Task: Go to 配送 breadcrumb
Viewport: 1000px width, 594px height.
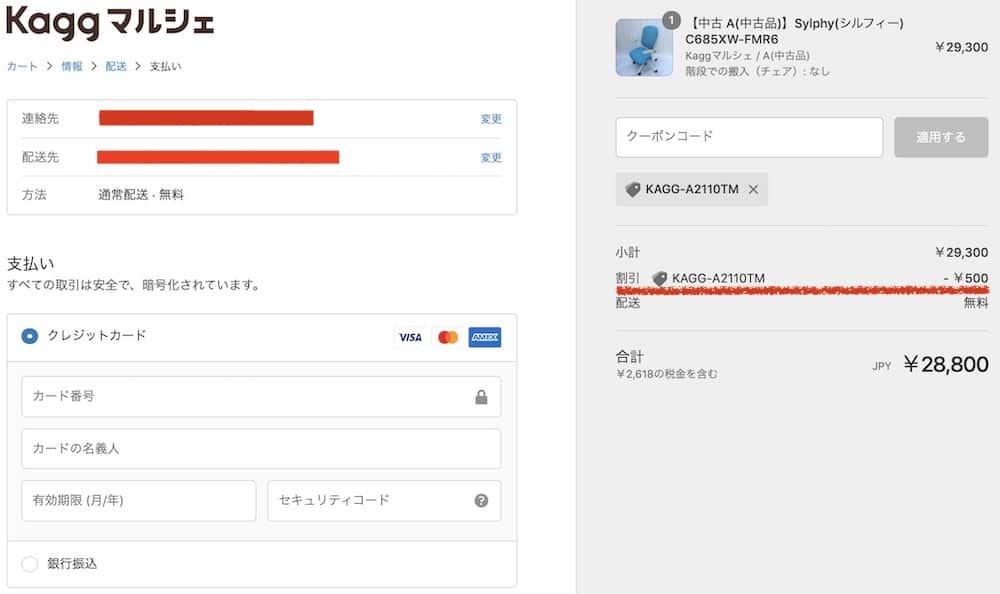Action: pyautogui.click(x=115, y=66)
